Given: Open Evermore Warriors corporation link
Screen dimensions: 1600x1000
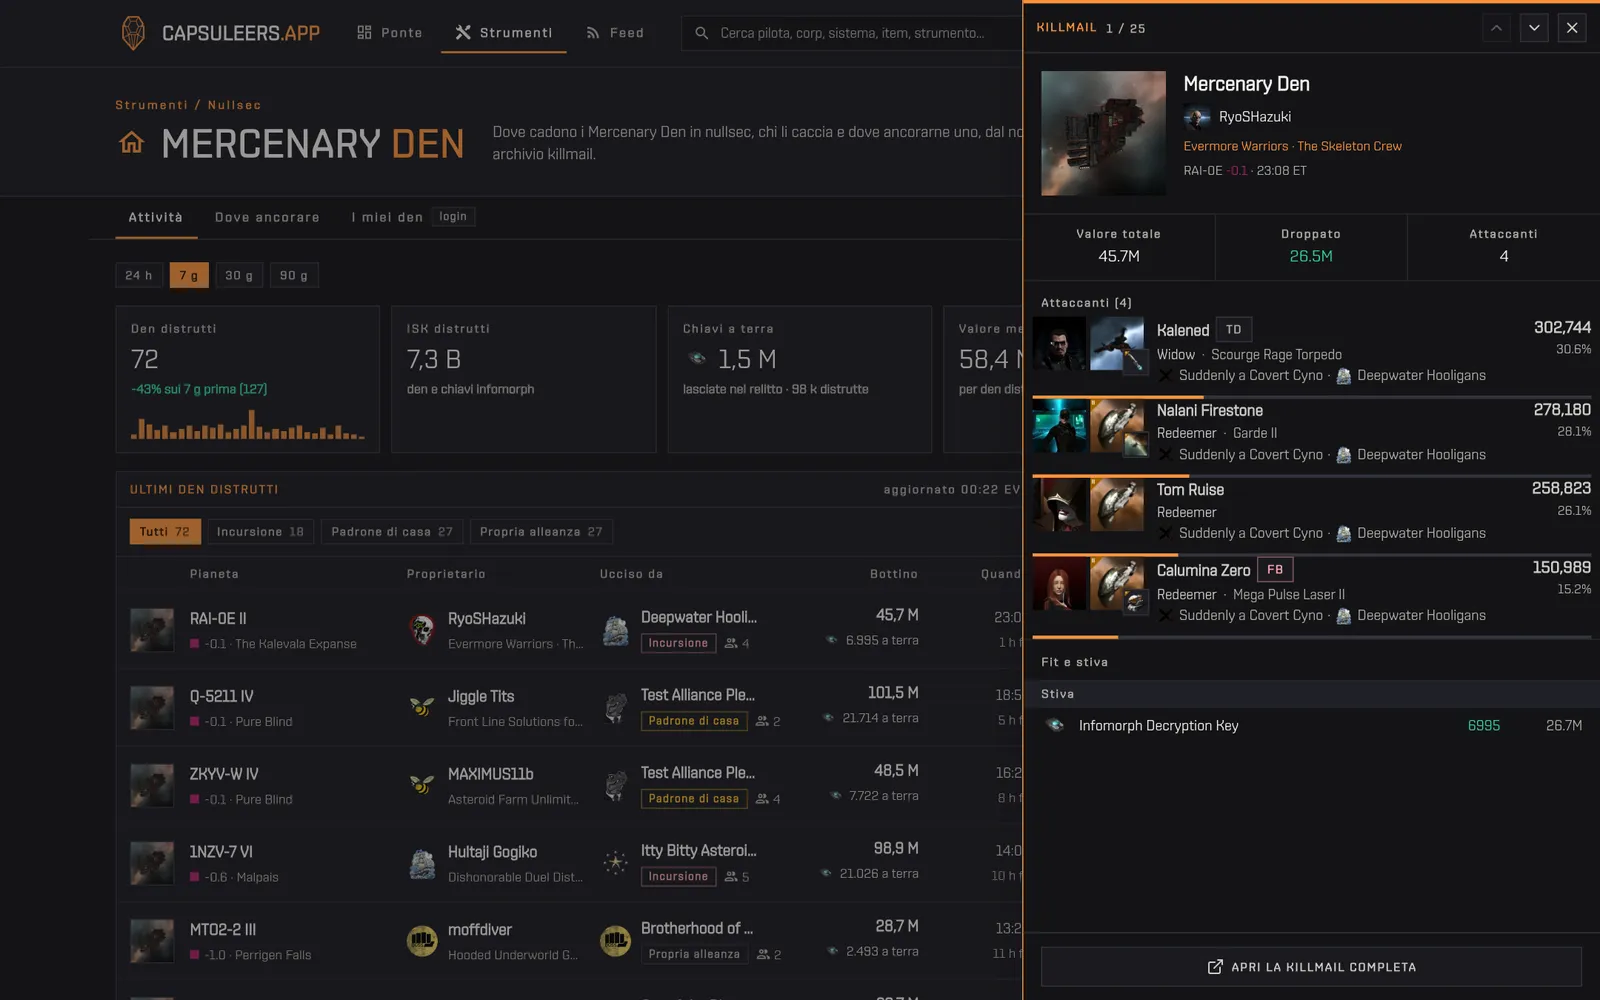Looking at the screenshot, I should coord(1235,146).
